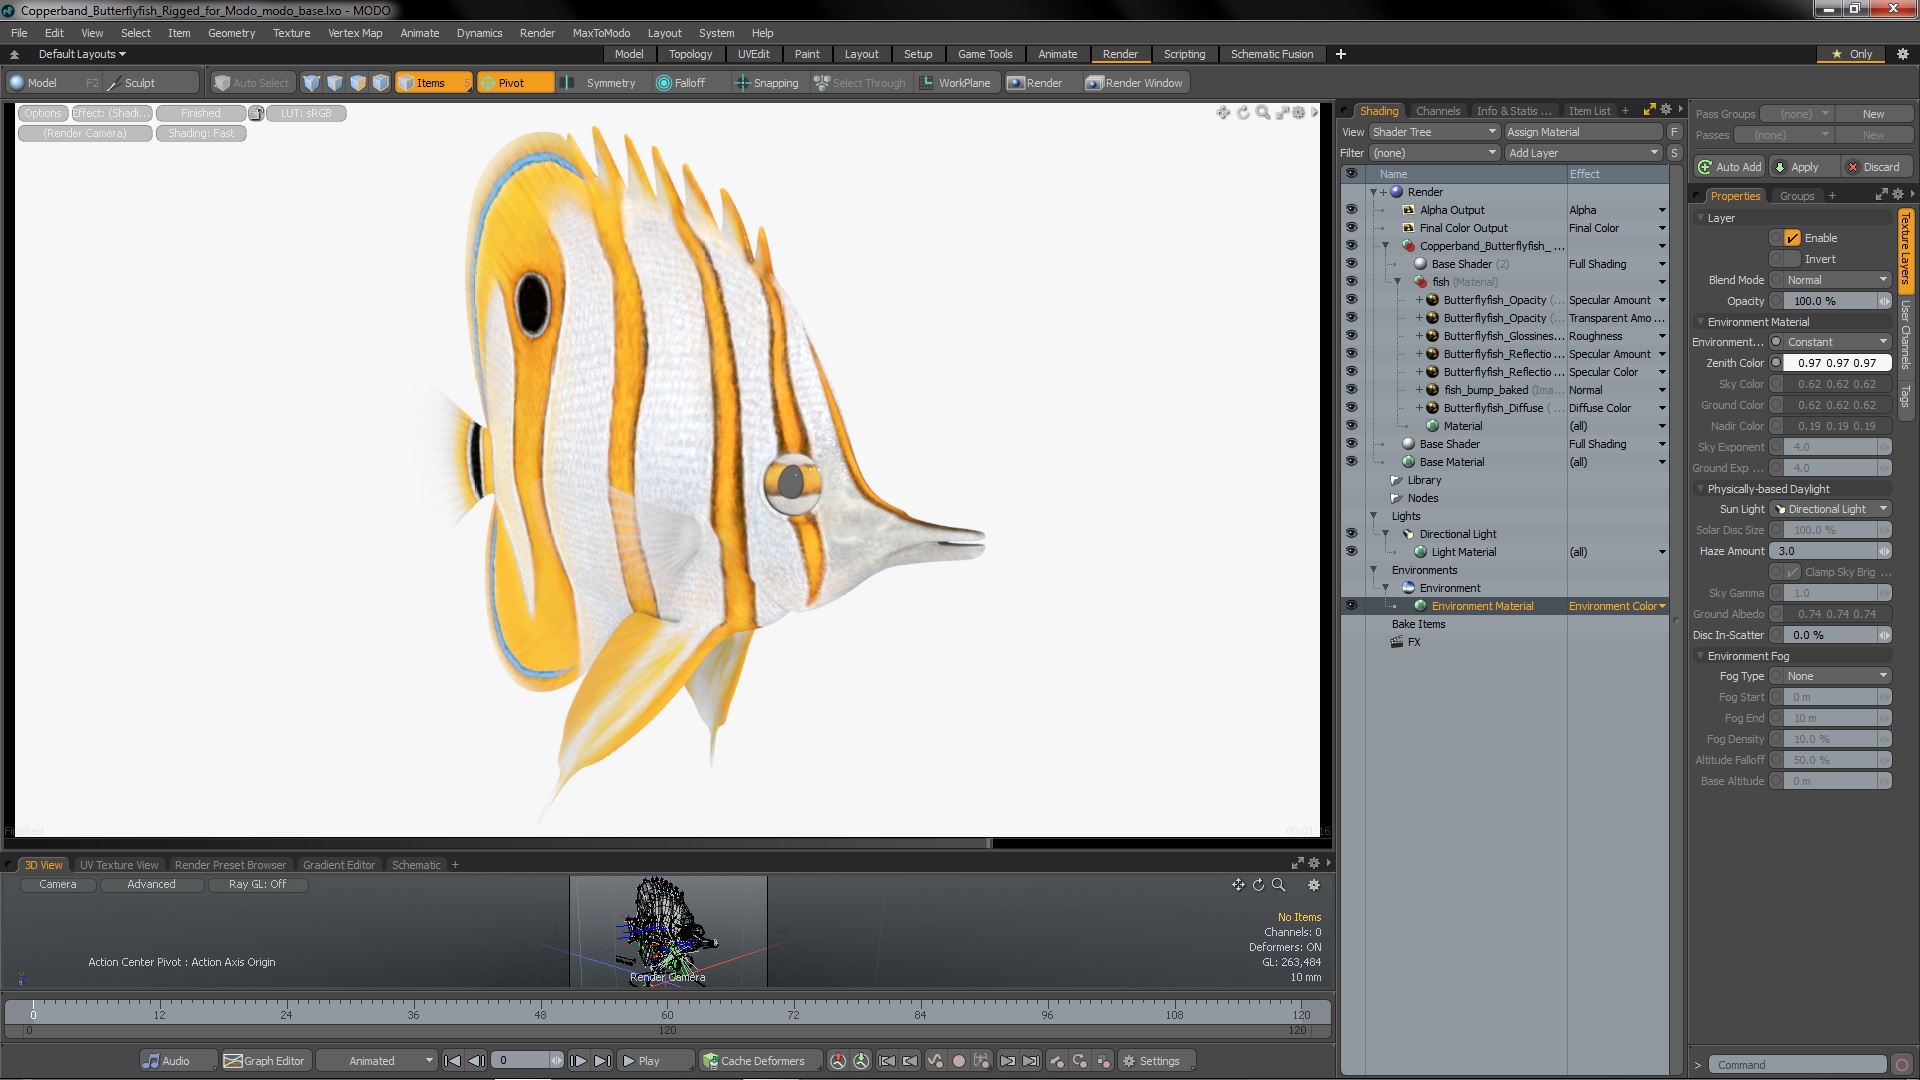
Task: Hide the Butterflyfish_Diffuse layer
Action: point(1351,408)
